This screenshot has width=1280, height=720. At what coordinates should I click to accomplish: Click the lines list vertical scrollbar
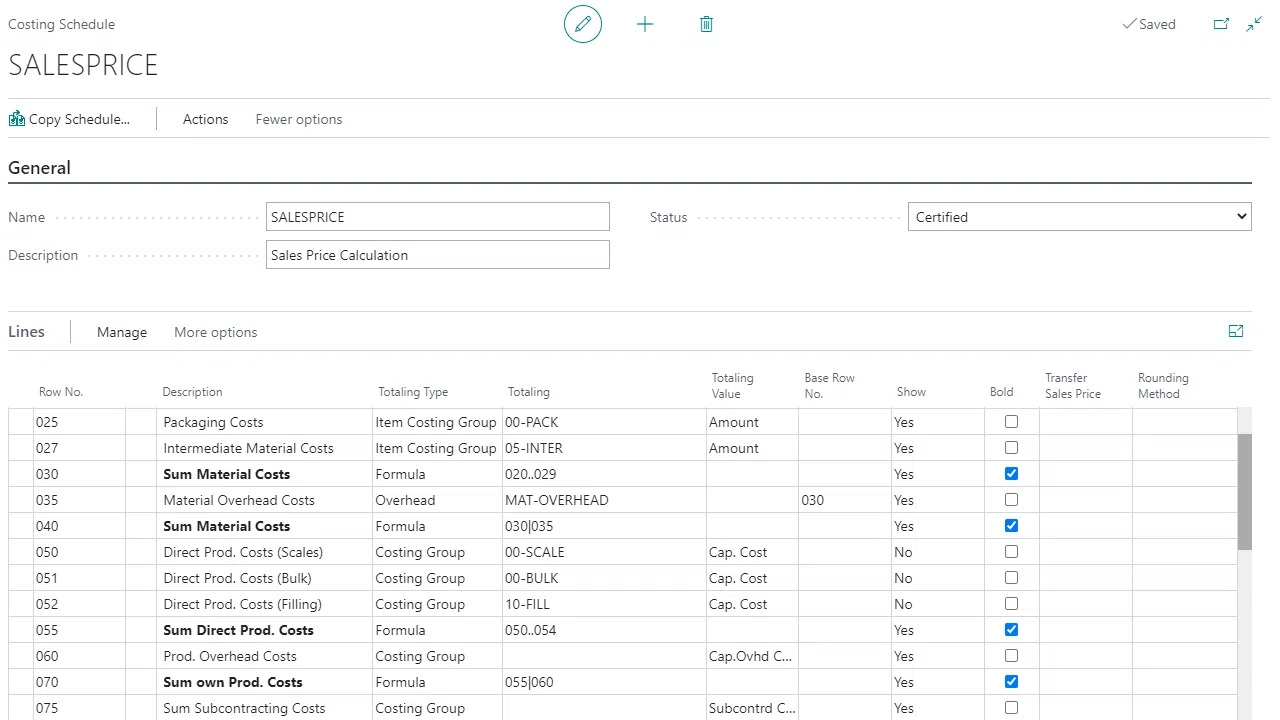tap(1244, 491)
